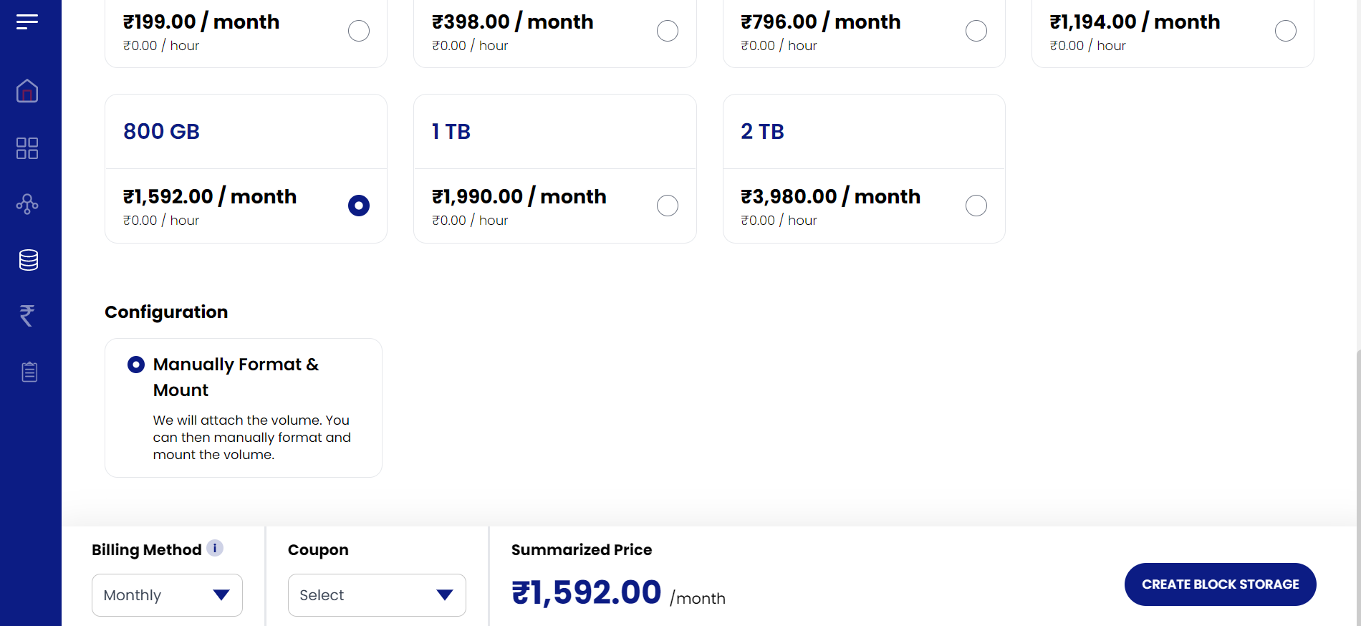Open the storage database sidebar icon
This screenshot has width=1362, height=626.
pos(28,260)
